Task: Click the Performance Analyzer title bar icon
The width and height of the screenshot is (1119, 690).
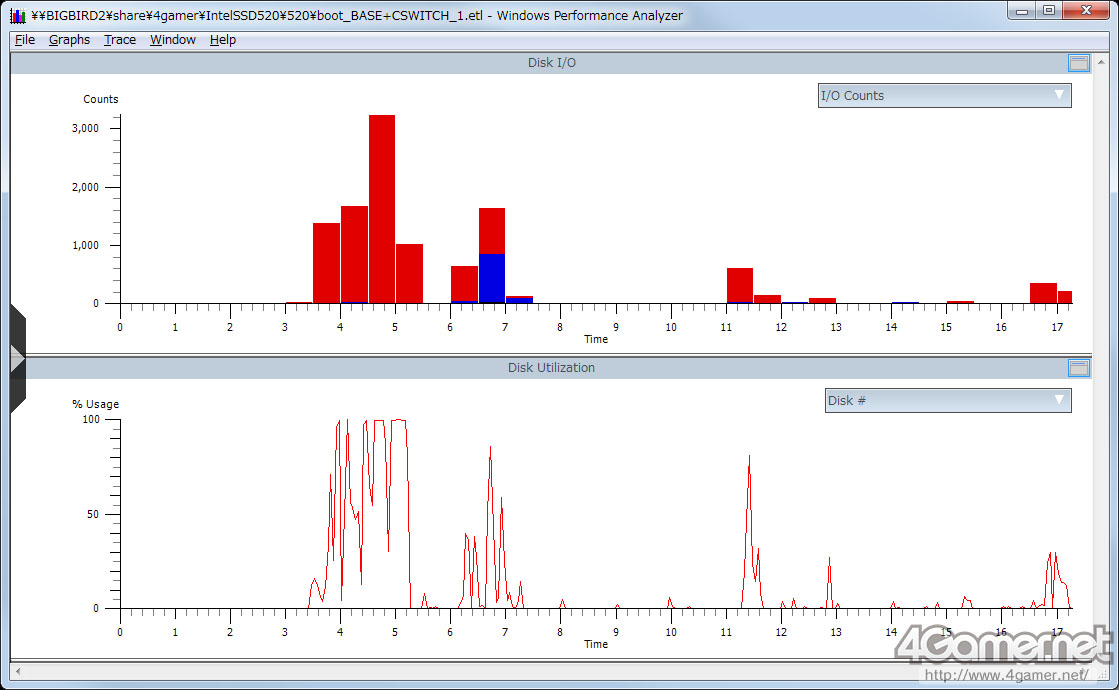Action: point(18,15)
